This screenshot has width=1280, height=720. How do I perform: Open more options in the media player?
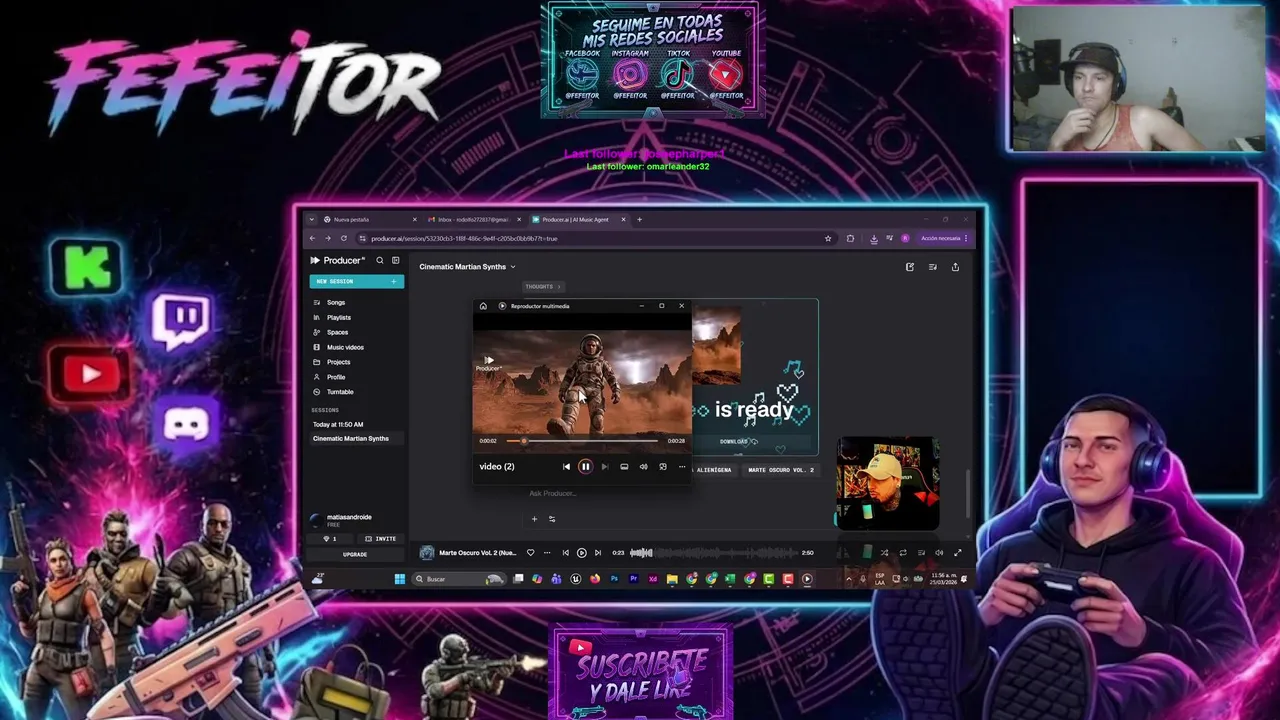(x=682, y=466)
